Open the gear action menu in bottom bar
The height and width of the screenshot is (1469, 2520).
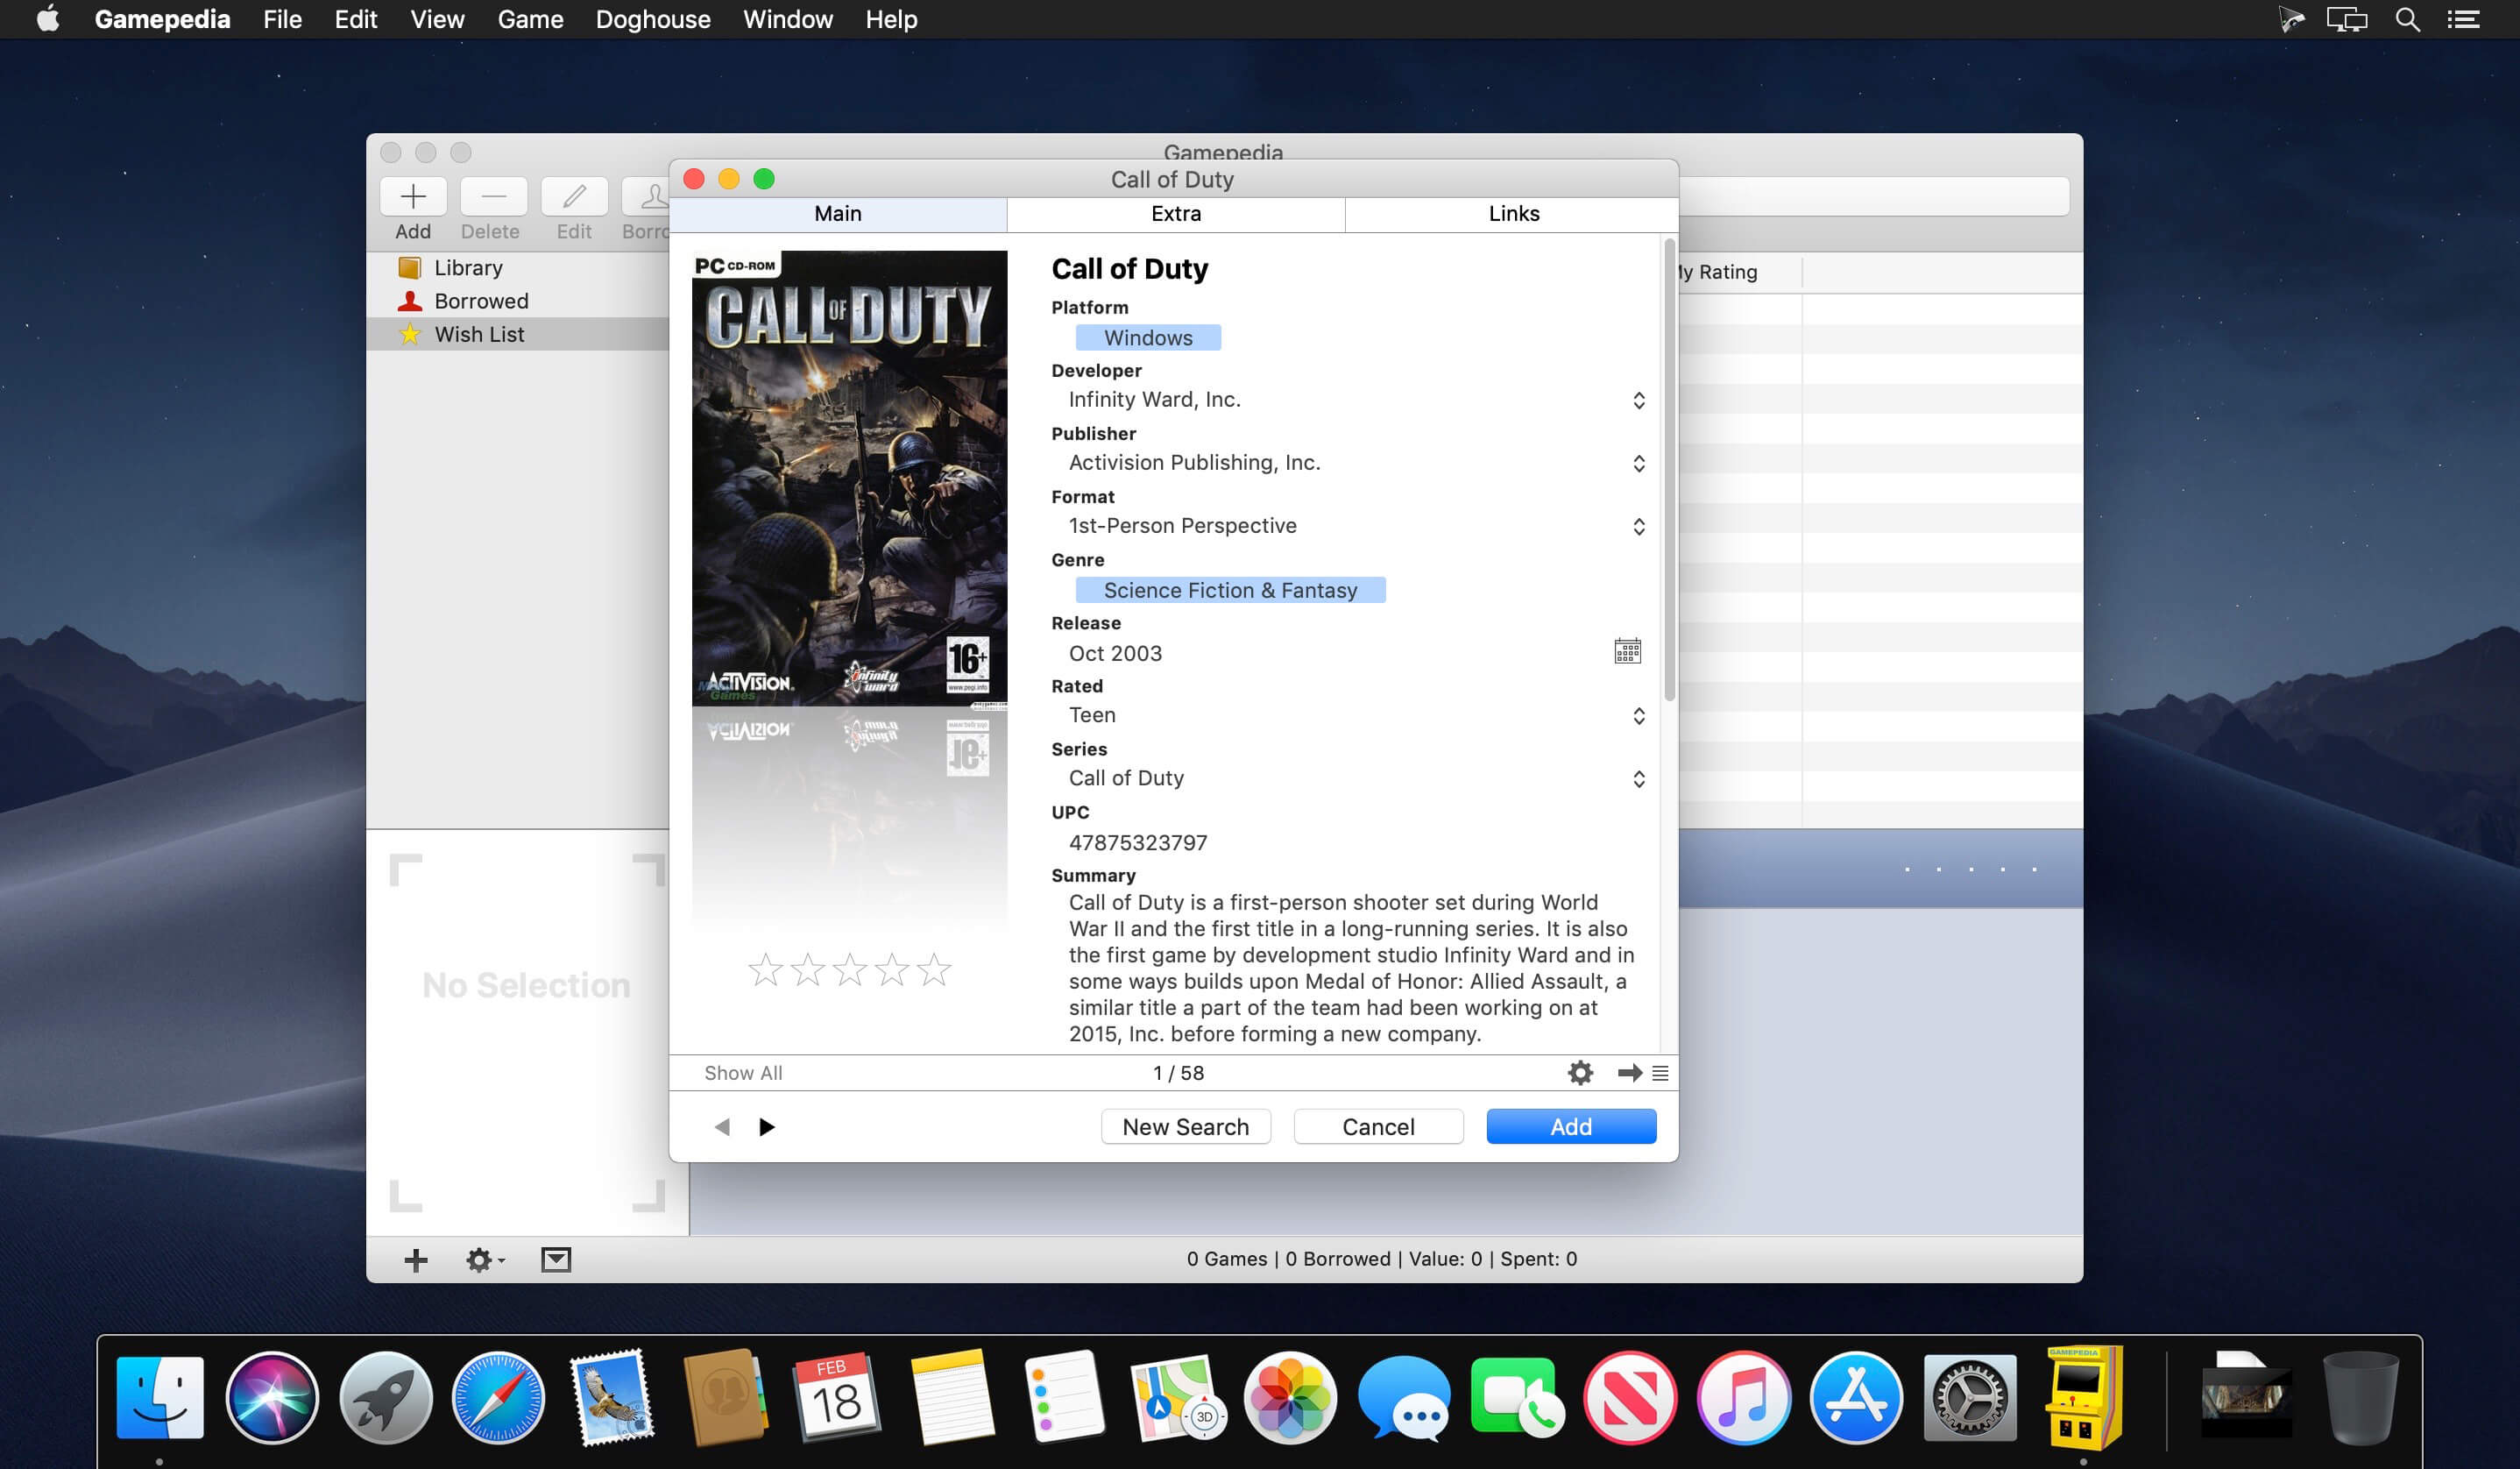pos(484,1260)
